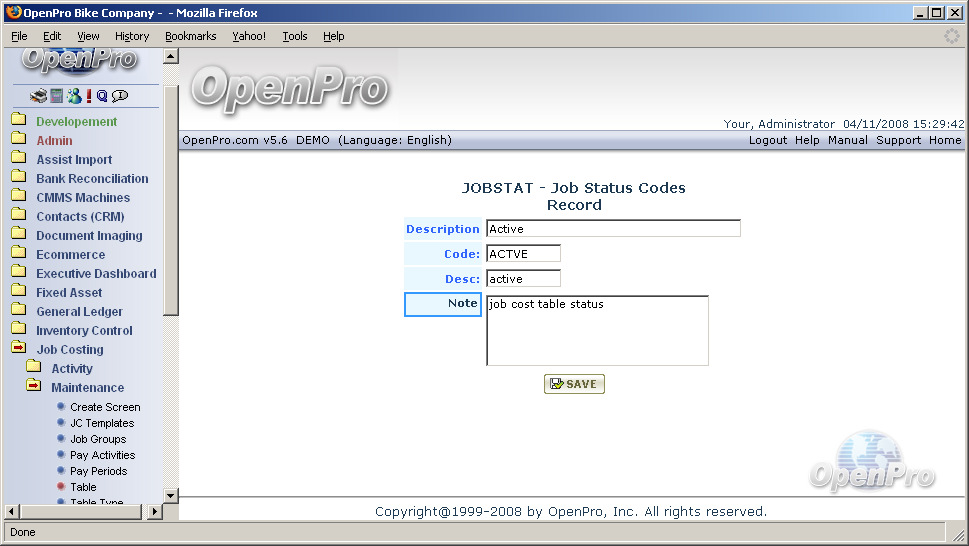Click the red exclamation mark icon

(89, 96)
